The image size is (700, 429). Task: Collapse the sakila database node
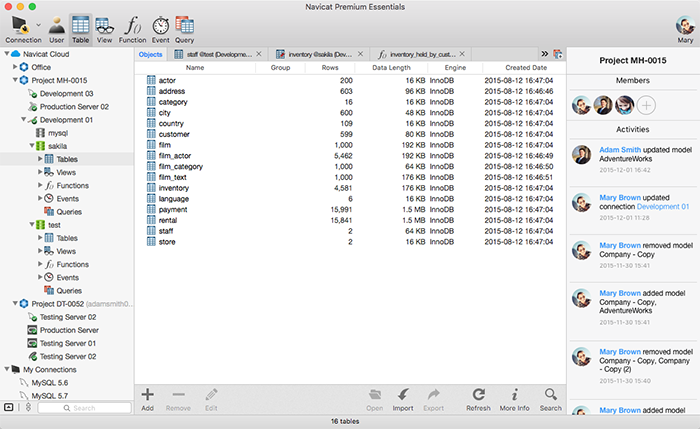(32, 146)
